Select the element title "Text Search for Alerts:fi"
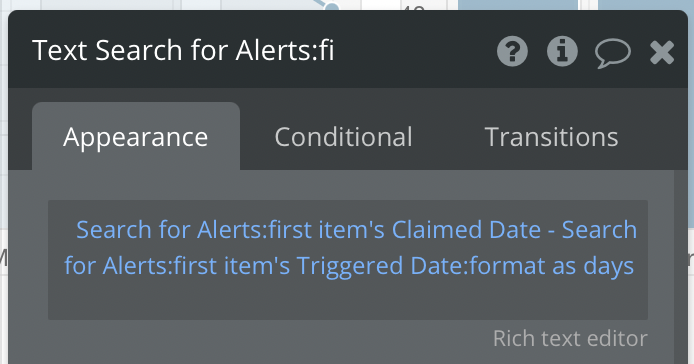The height and width of the screenshot is (364, 694). pyautogui.click(x=183, y=50)
